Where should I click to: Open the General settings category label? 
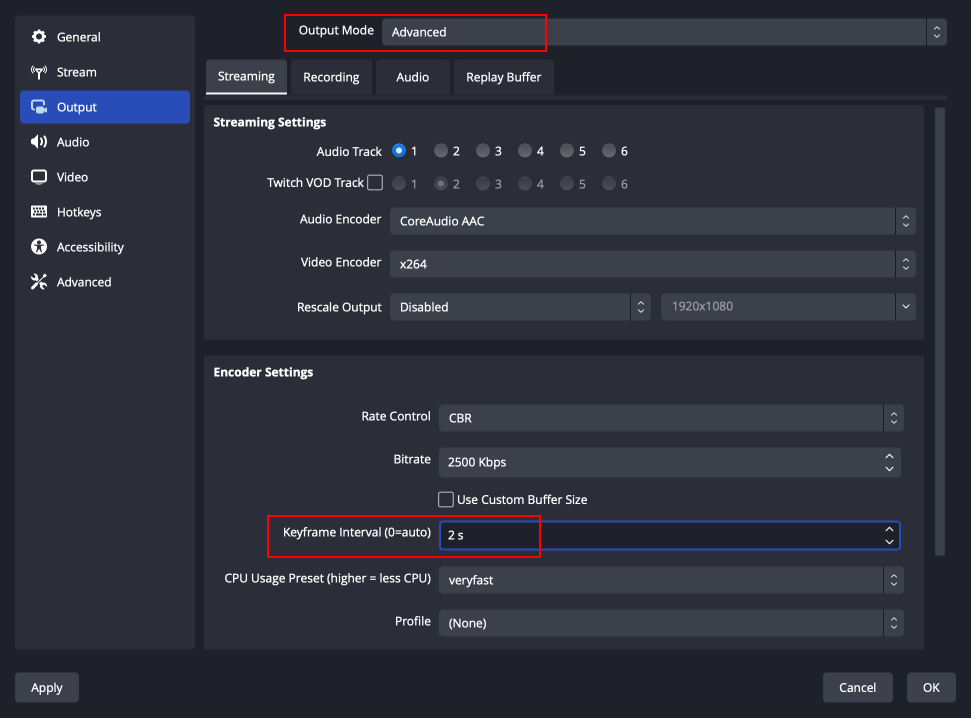tap(79, 37)
